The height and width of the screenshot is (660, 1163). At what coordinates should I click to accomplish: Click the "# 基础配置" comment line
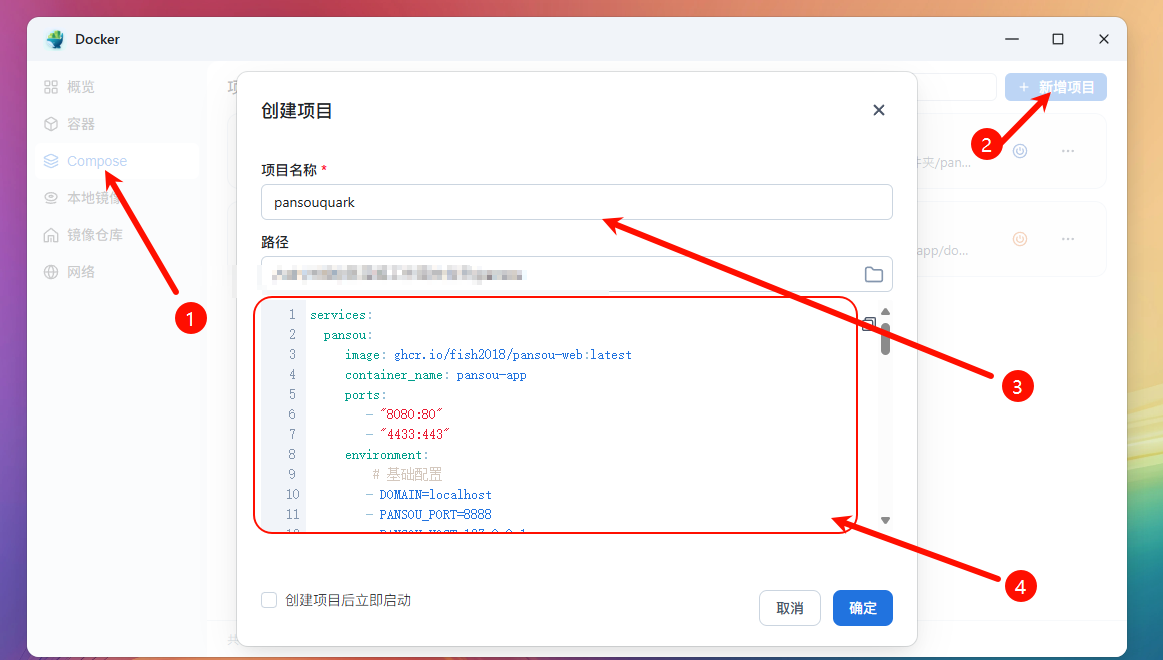click(406, 475)
